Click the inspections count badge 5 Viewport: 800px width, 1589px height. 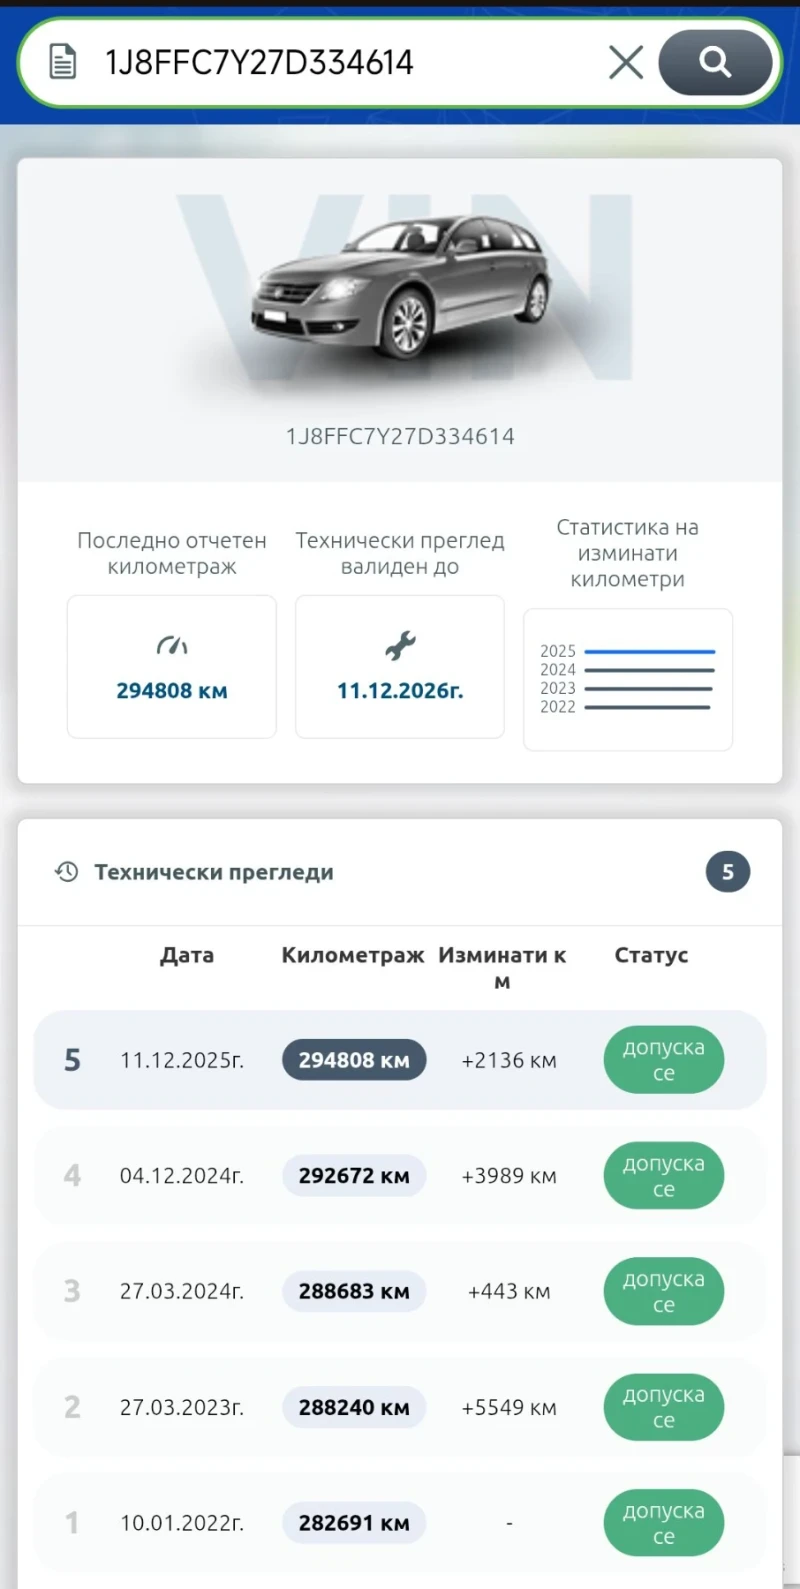coord(727,872)
